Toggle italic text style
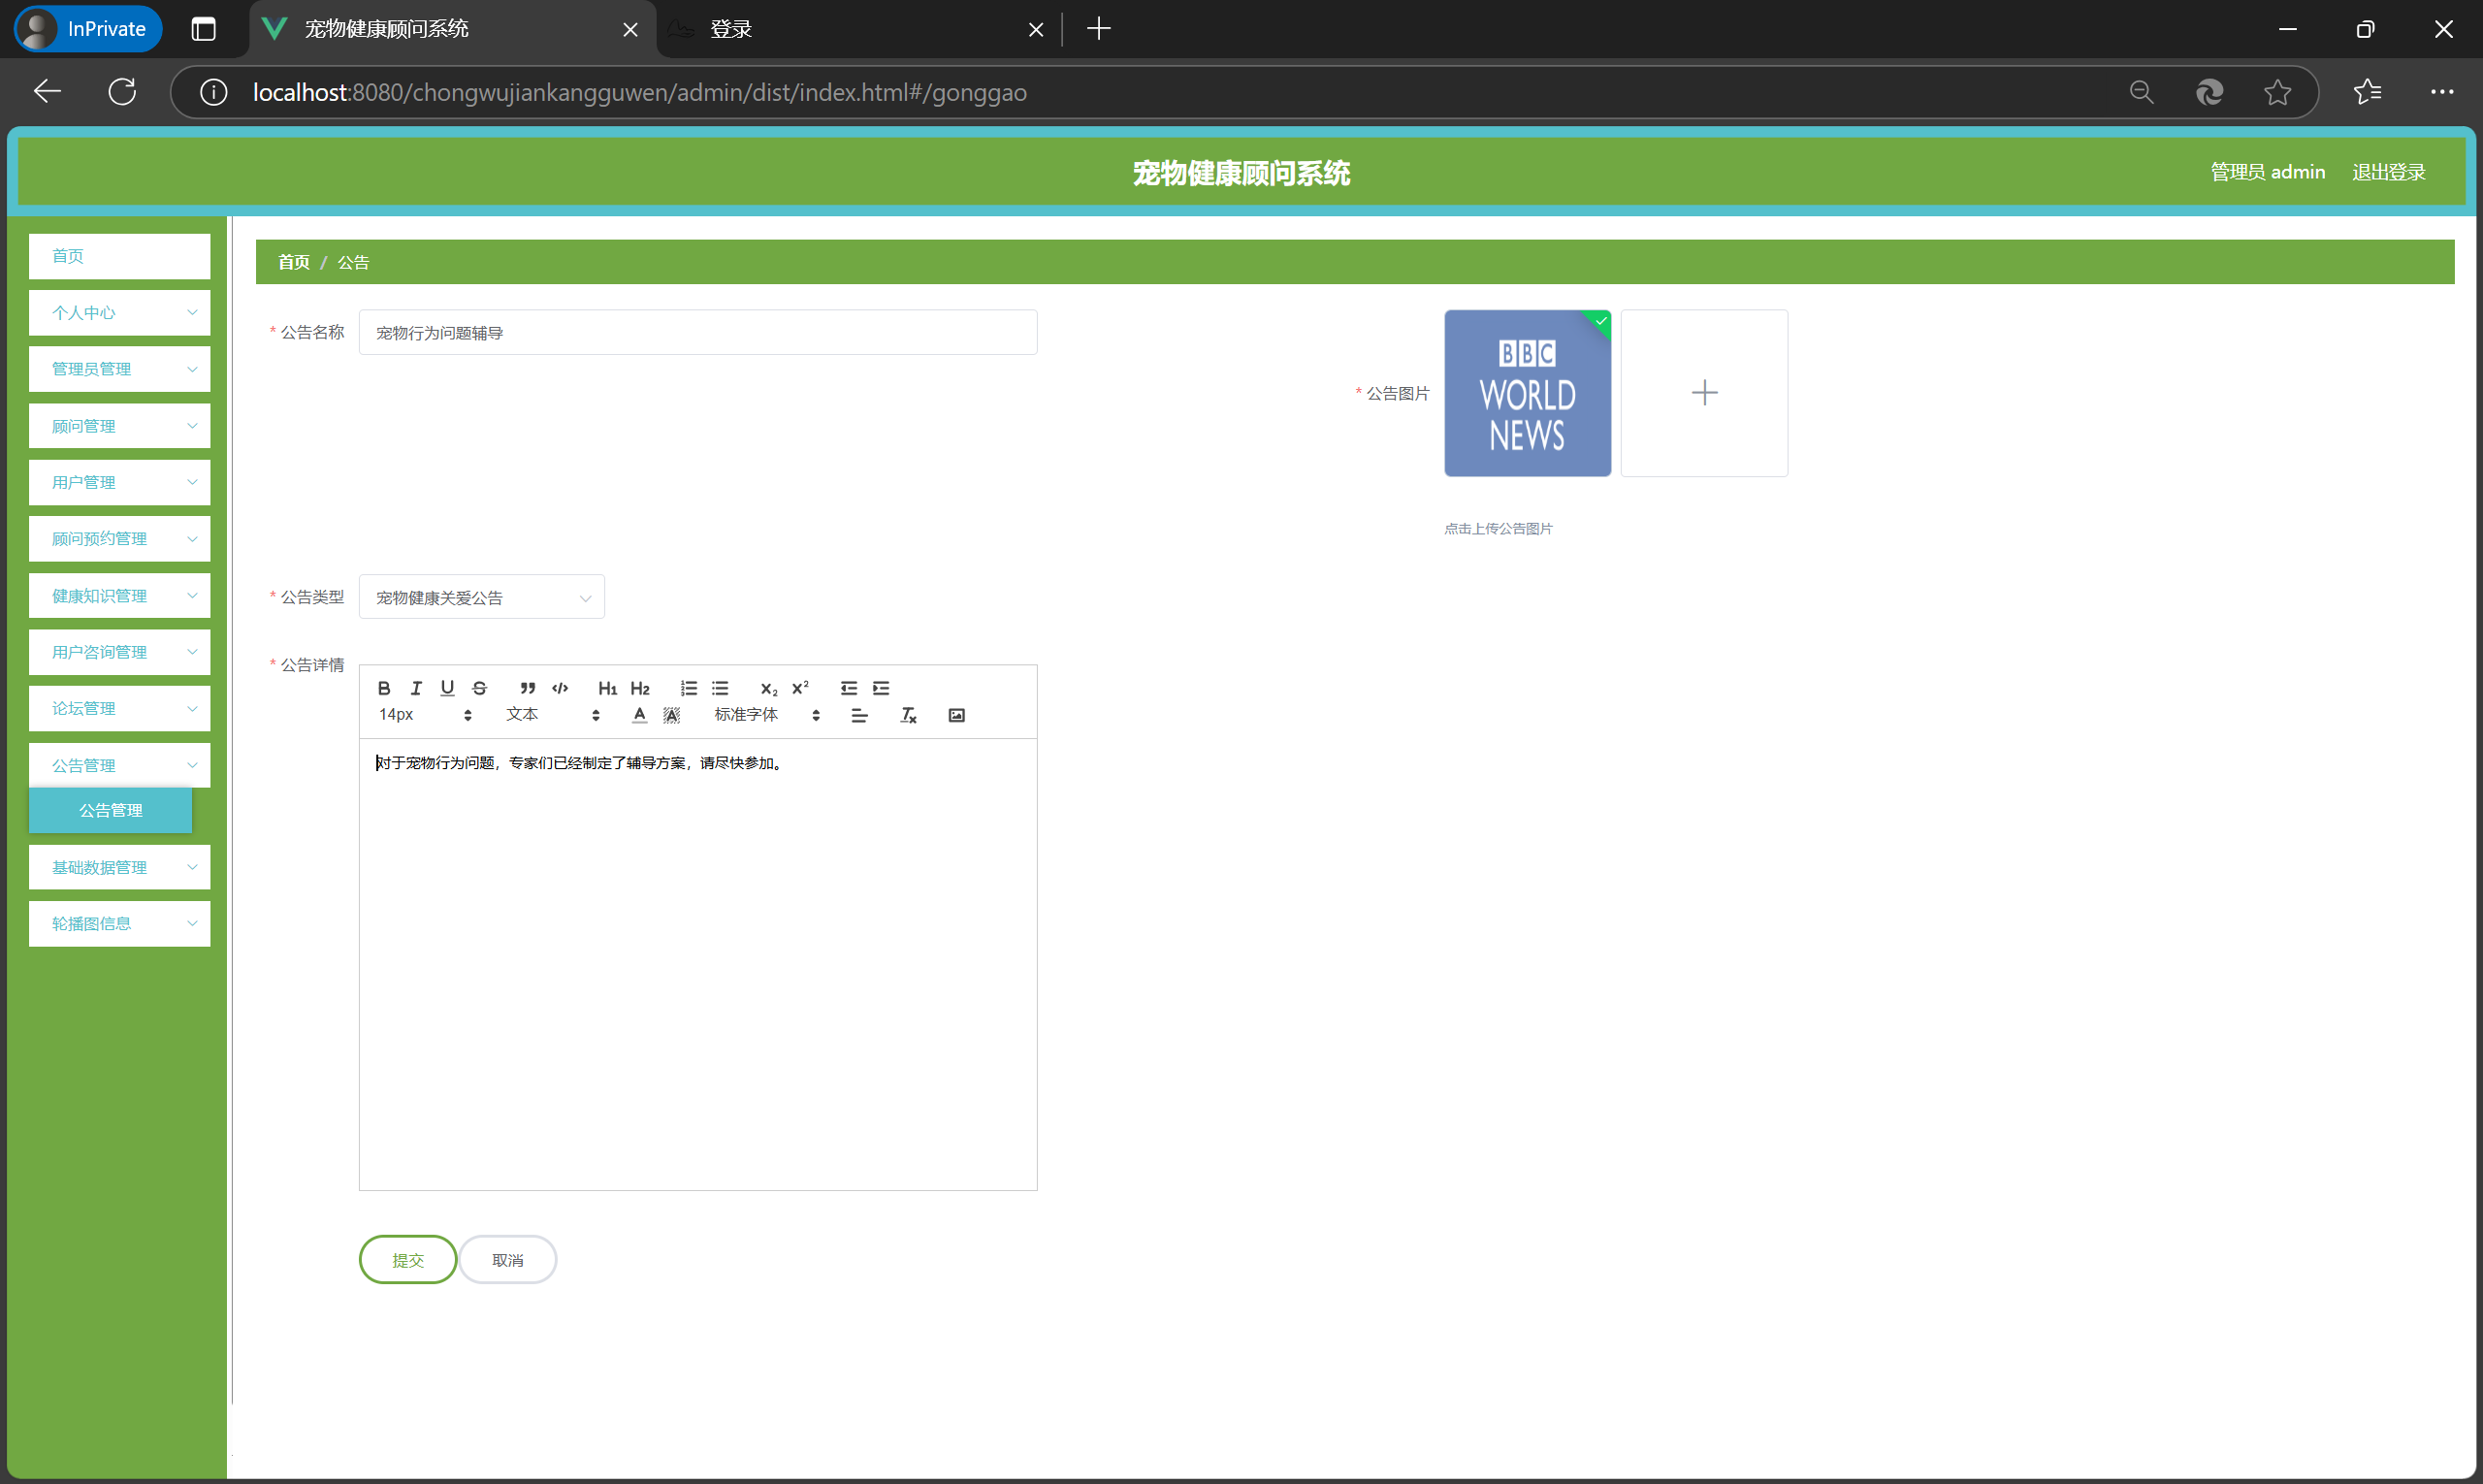The width and height of the screenshot is (2483, 1484). point(416,688)
